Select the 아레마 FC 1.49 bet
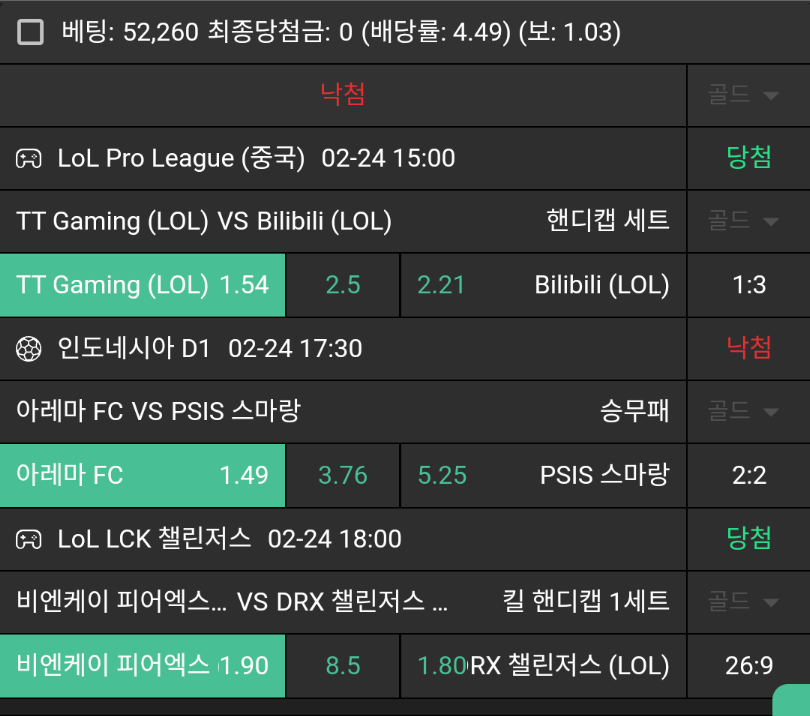This screenshot has width=810, height=716. 143,475
